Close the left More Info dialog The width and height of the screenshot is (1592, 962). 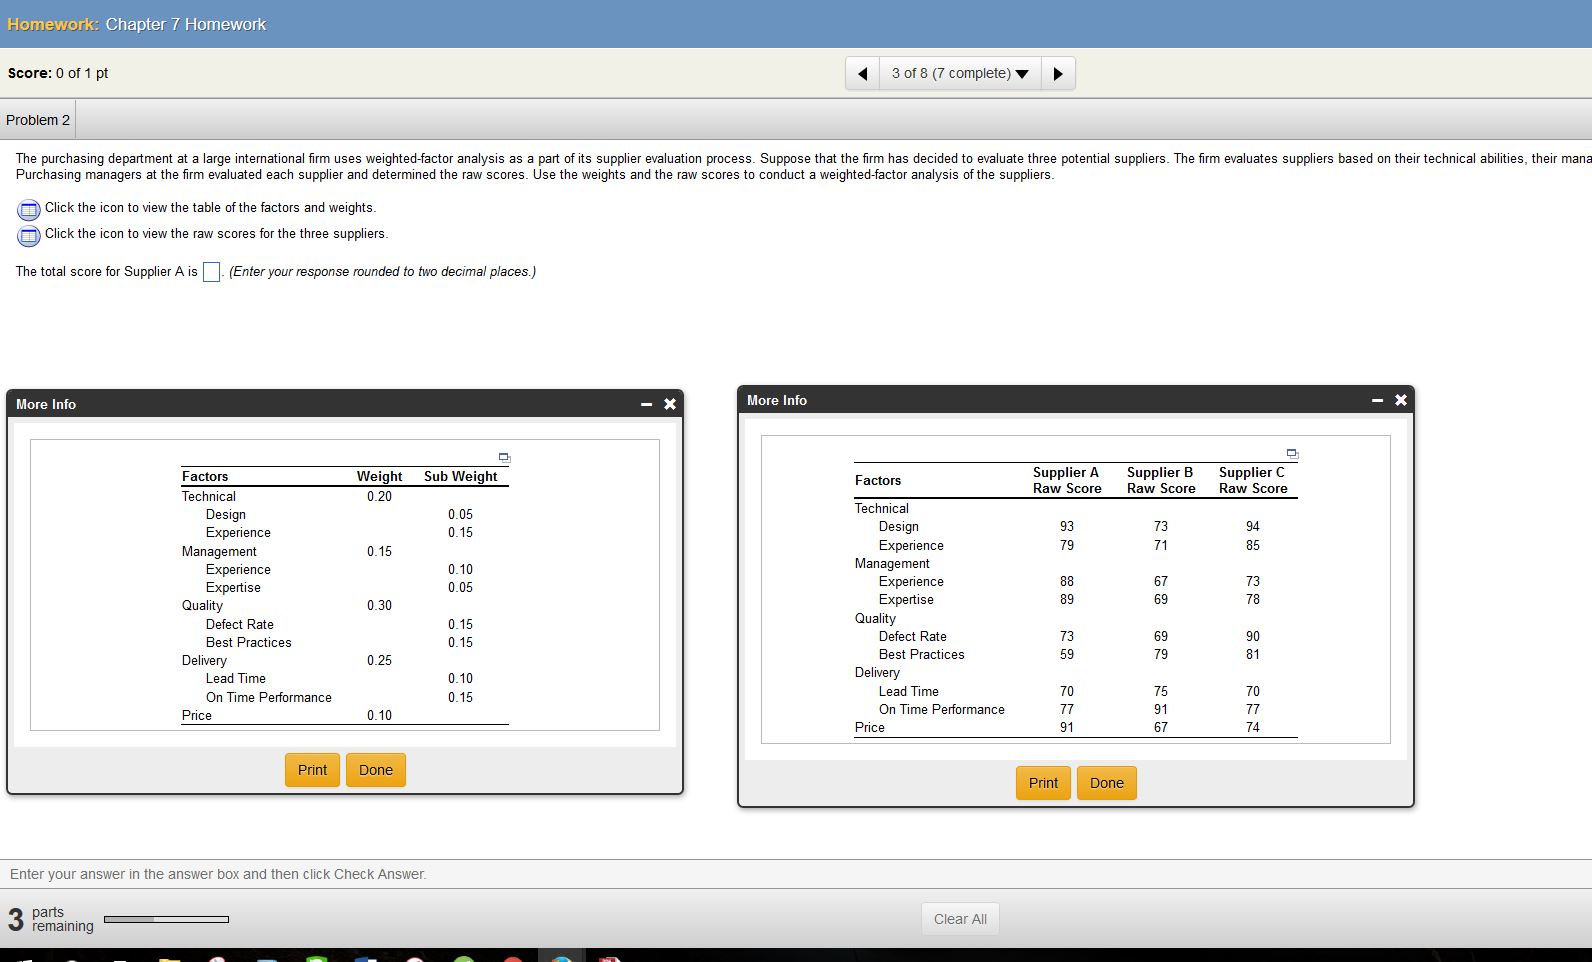(670, 405)
